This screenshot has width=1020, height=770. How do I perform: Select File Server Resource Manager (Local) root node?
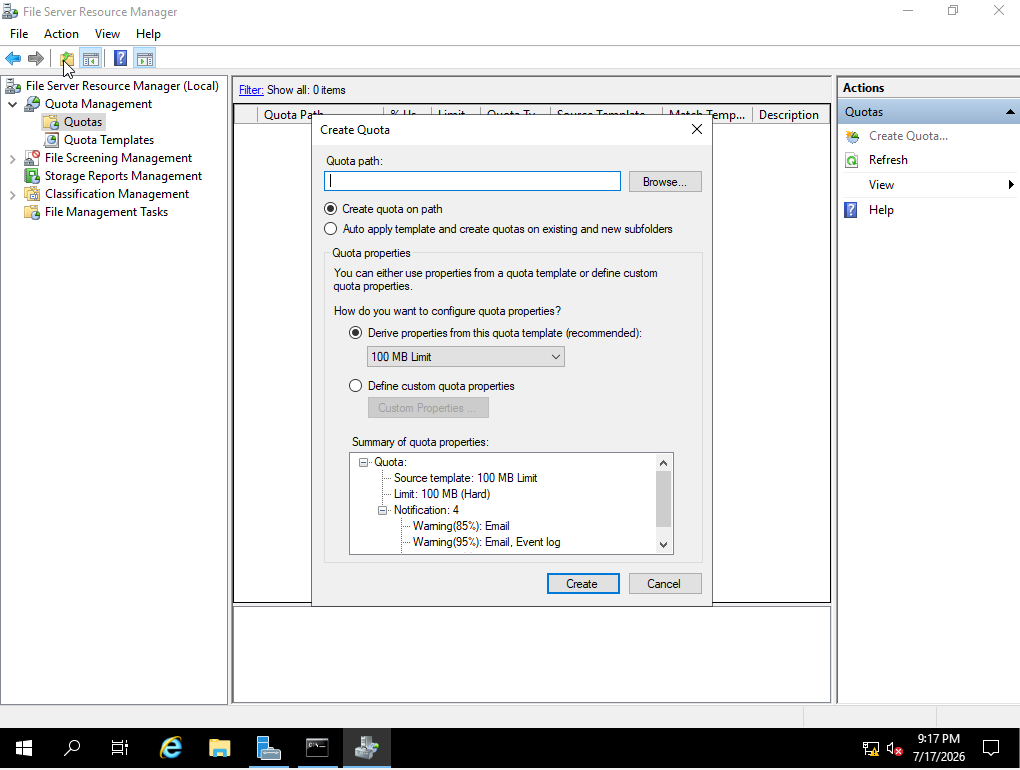pyautogui.click(x=122, y=86)
